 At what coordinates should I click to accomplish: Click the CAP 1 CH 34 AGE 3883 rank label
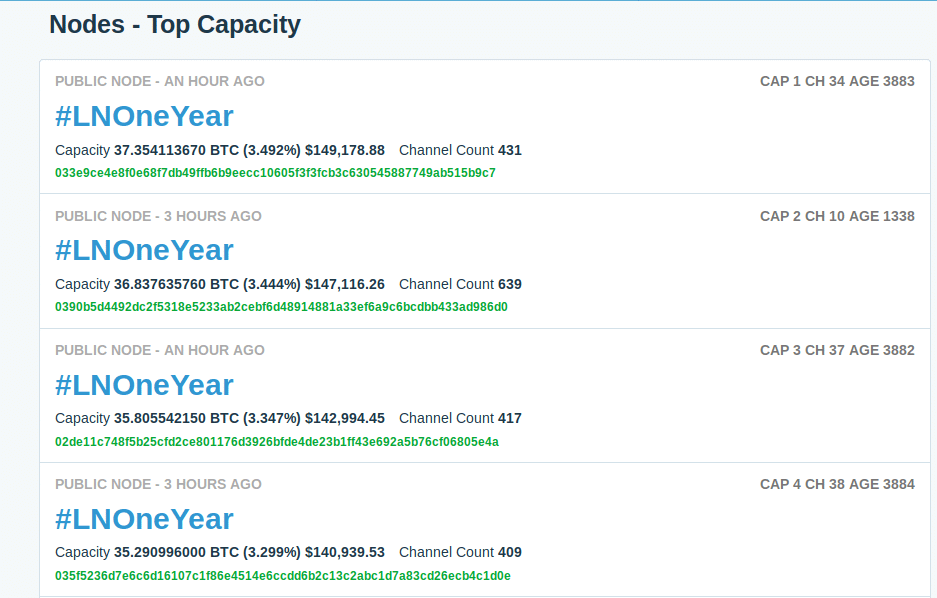tap(837, 81)
